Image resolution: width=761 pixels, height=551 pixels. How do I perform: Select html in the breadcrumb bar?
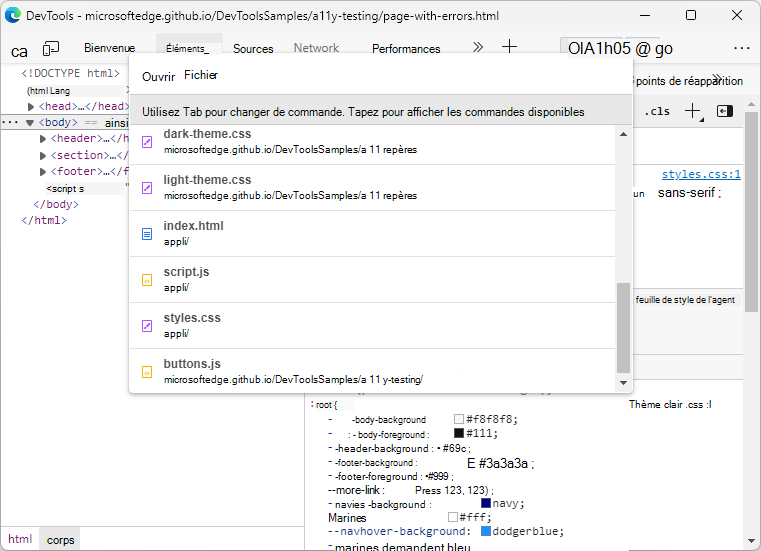(x=20, y=539)
